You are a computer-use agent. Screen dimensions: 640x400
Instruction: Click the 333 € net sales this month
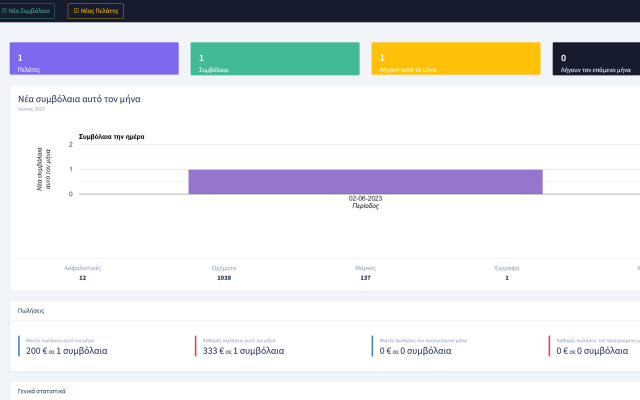point(243,351)
